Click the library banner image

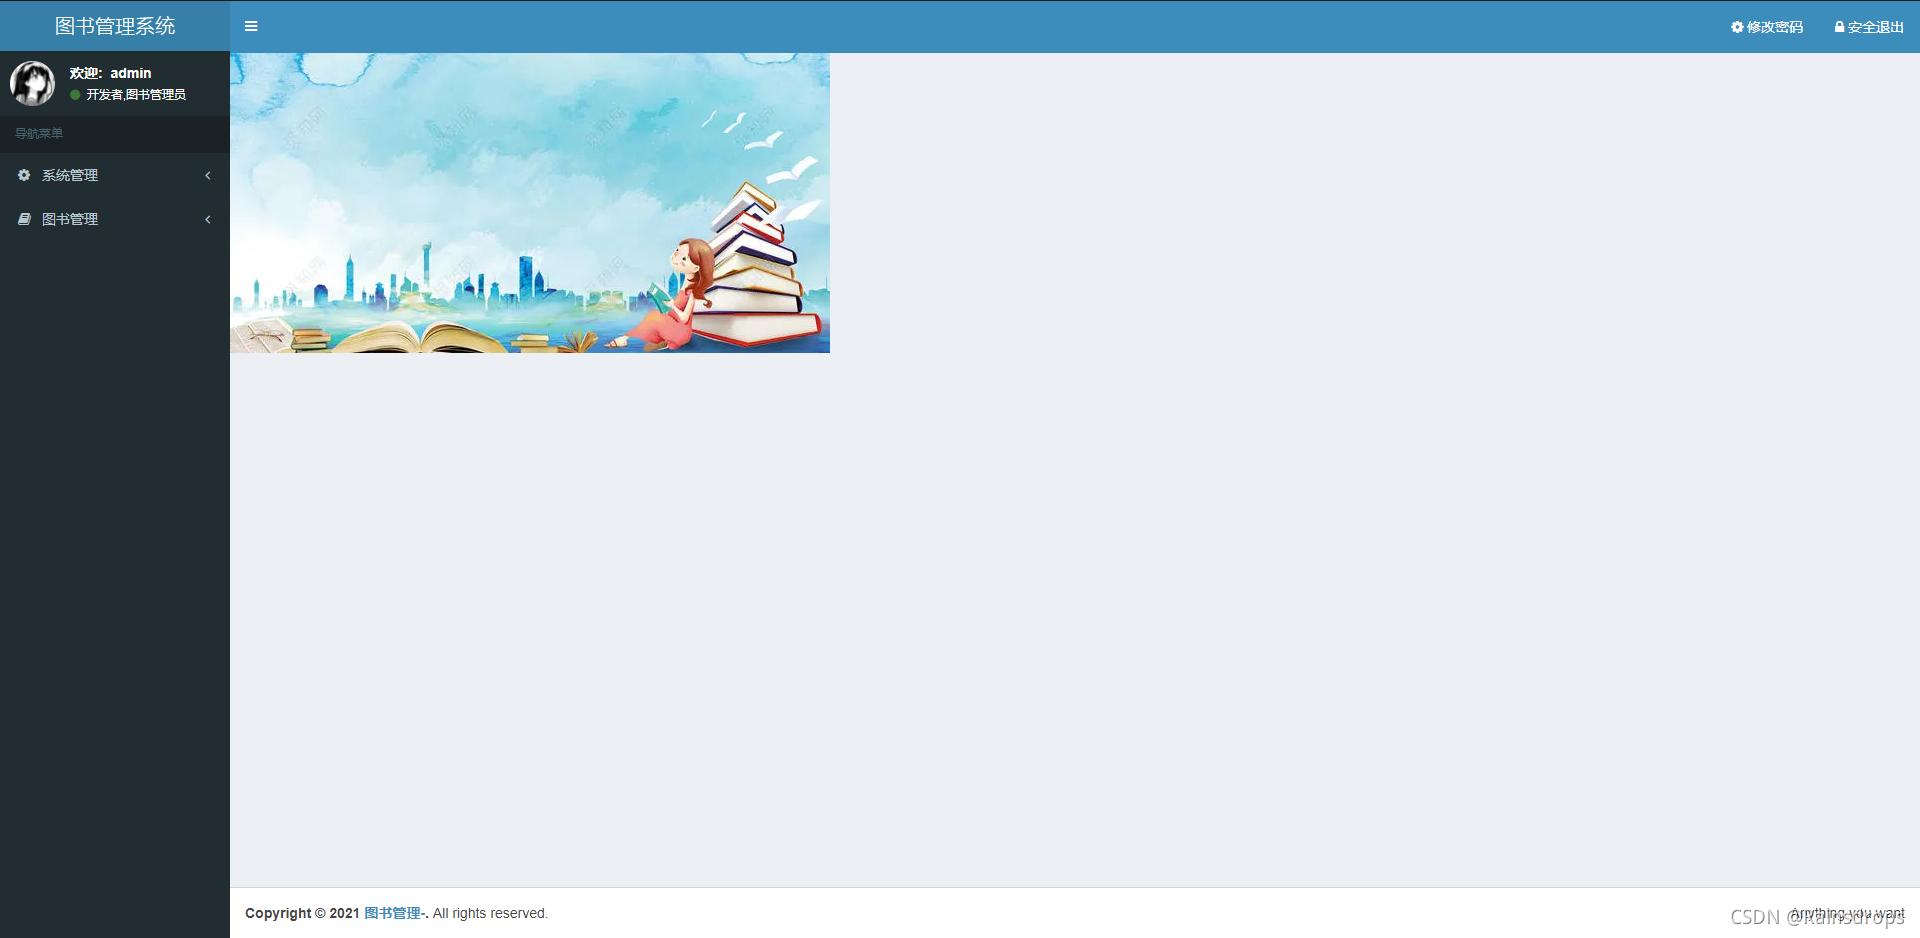click(x=530, y=203)
